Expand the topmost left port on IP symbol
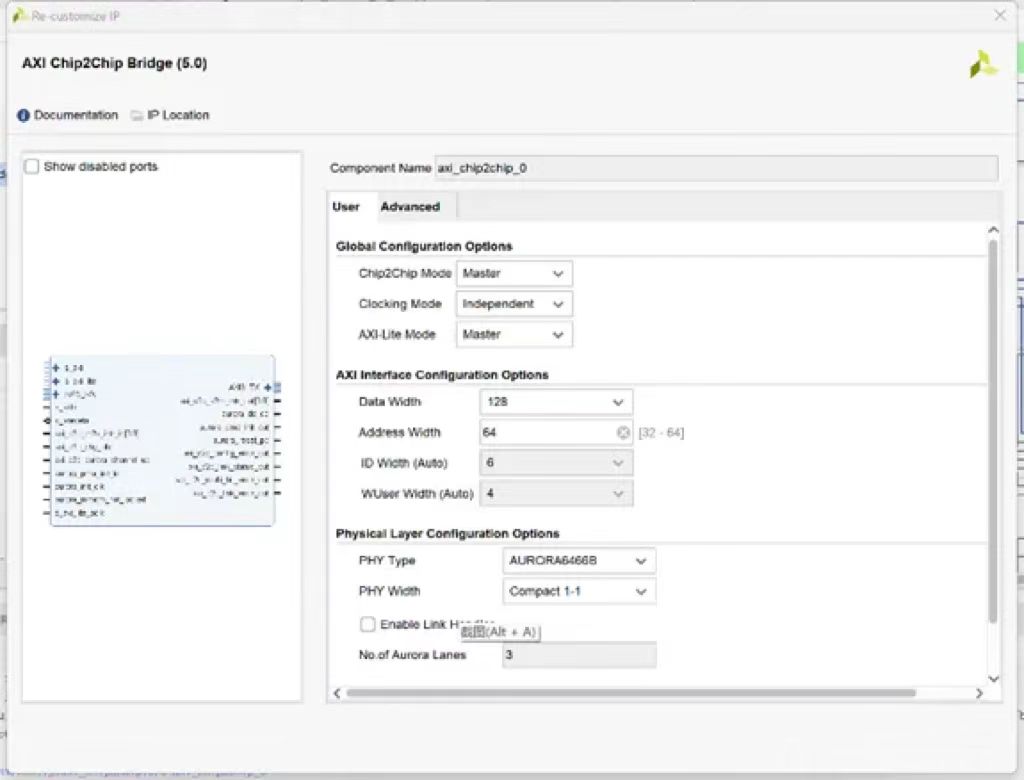 coord(56,368)
